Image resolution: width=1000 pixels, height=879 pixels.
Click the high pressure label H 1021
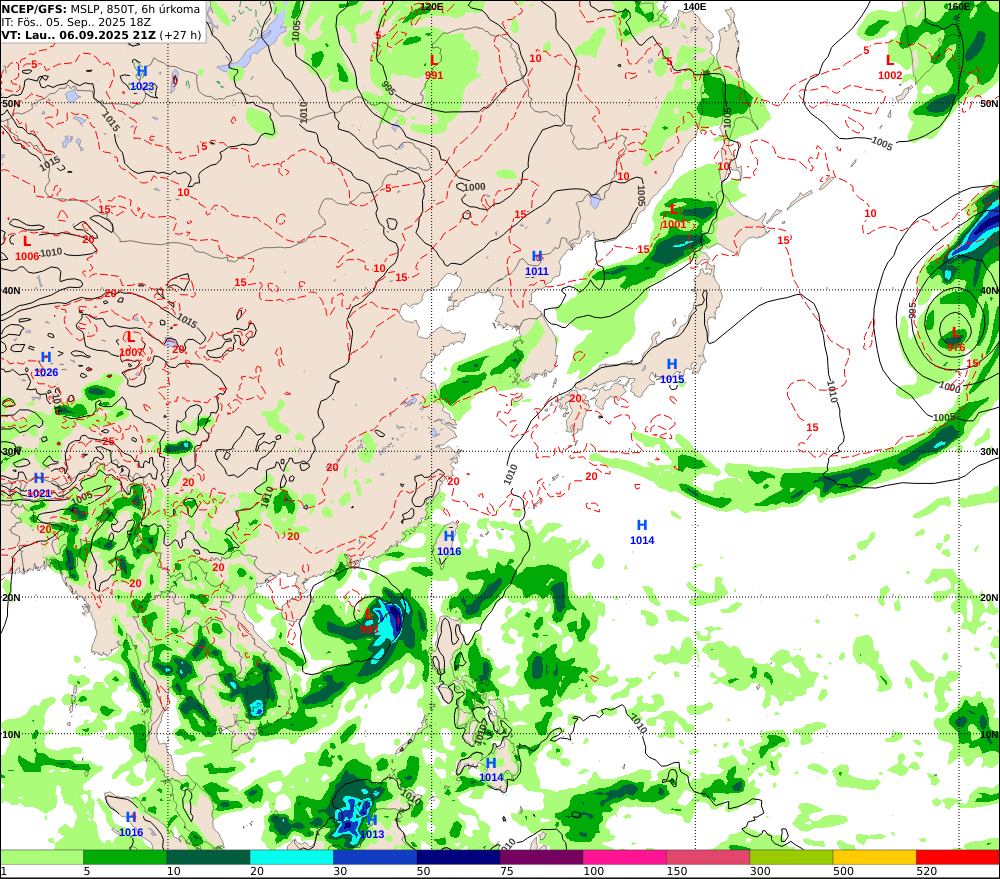click(39, 485)
